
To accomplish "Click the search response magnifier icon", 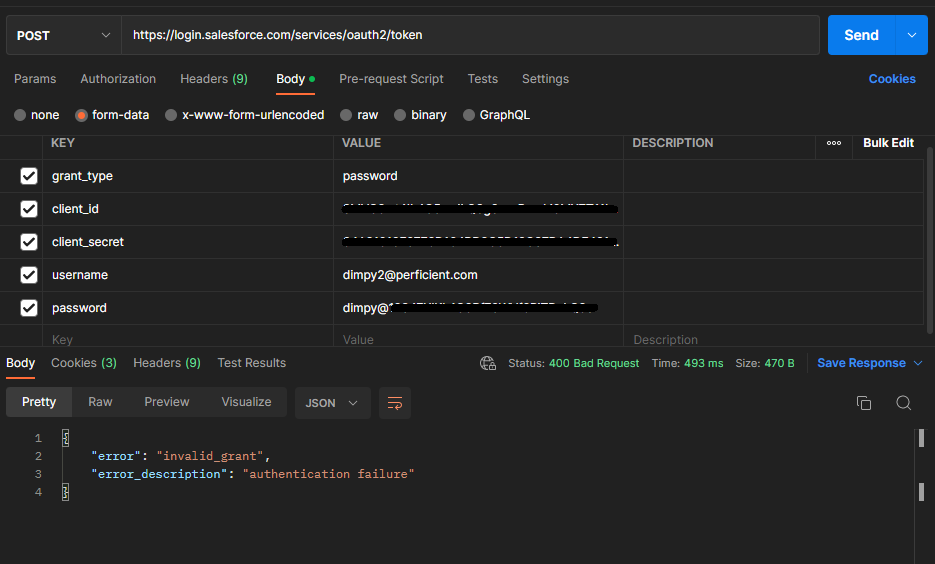I will (x=903, y=403).
